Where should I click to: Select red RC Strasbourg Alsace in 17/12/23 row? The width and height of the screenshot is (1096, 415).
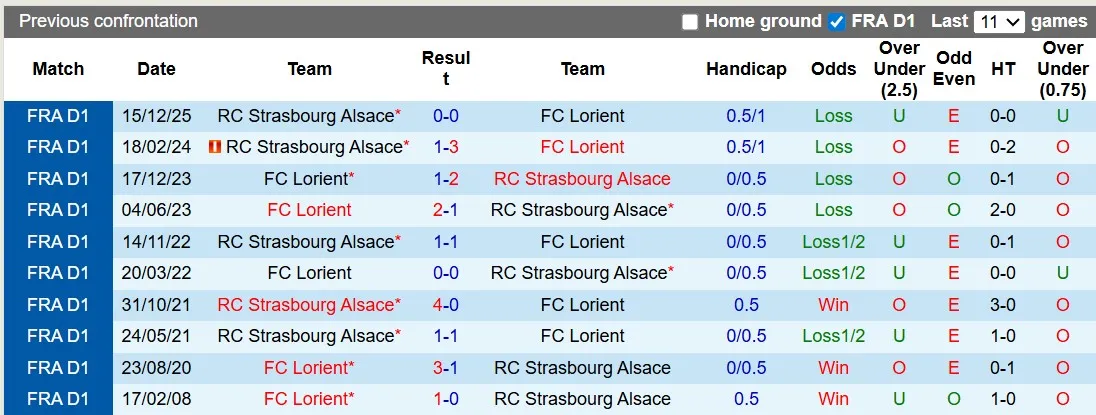(582, 179)
